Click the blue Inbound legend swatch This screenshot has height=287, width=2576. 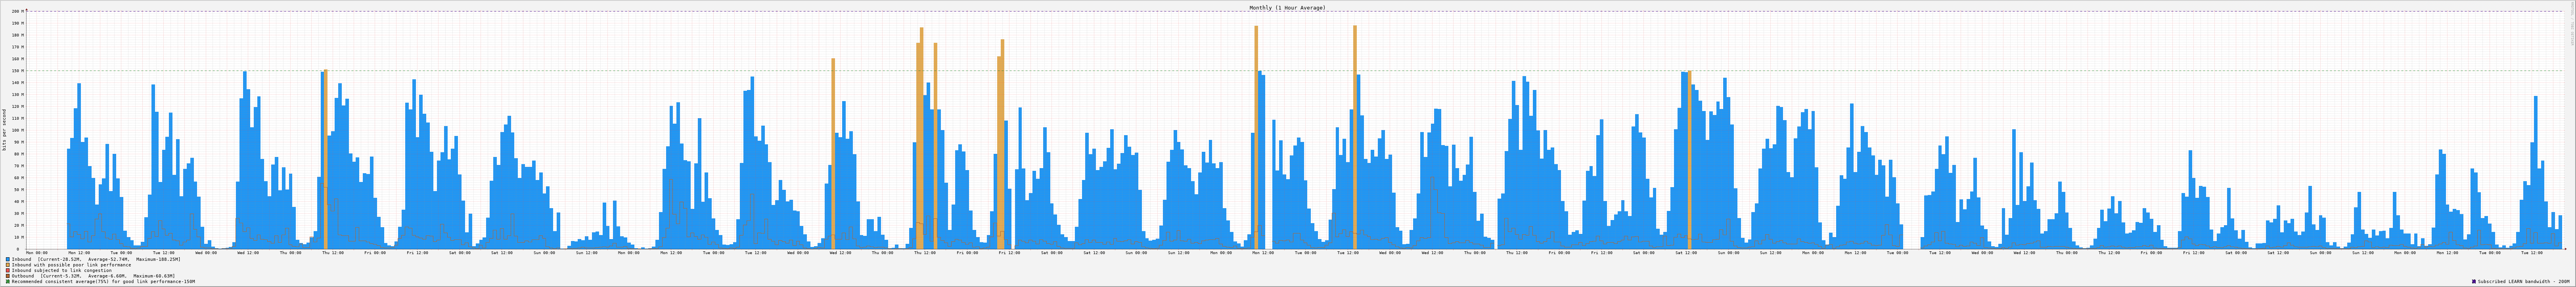pos(8,259)
